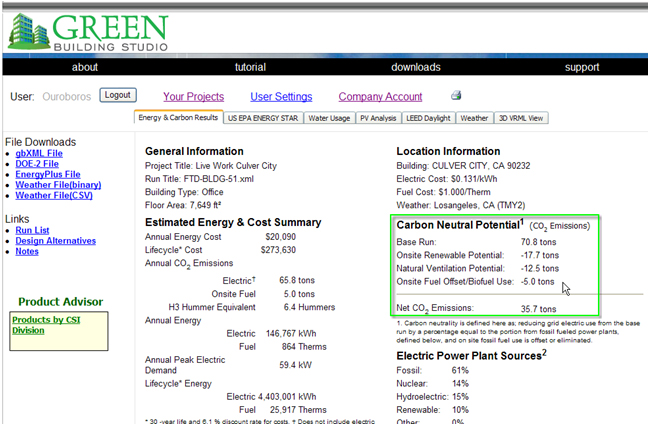Click Run Title FTD-BLDG-51.xml text

199,179
